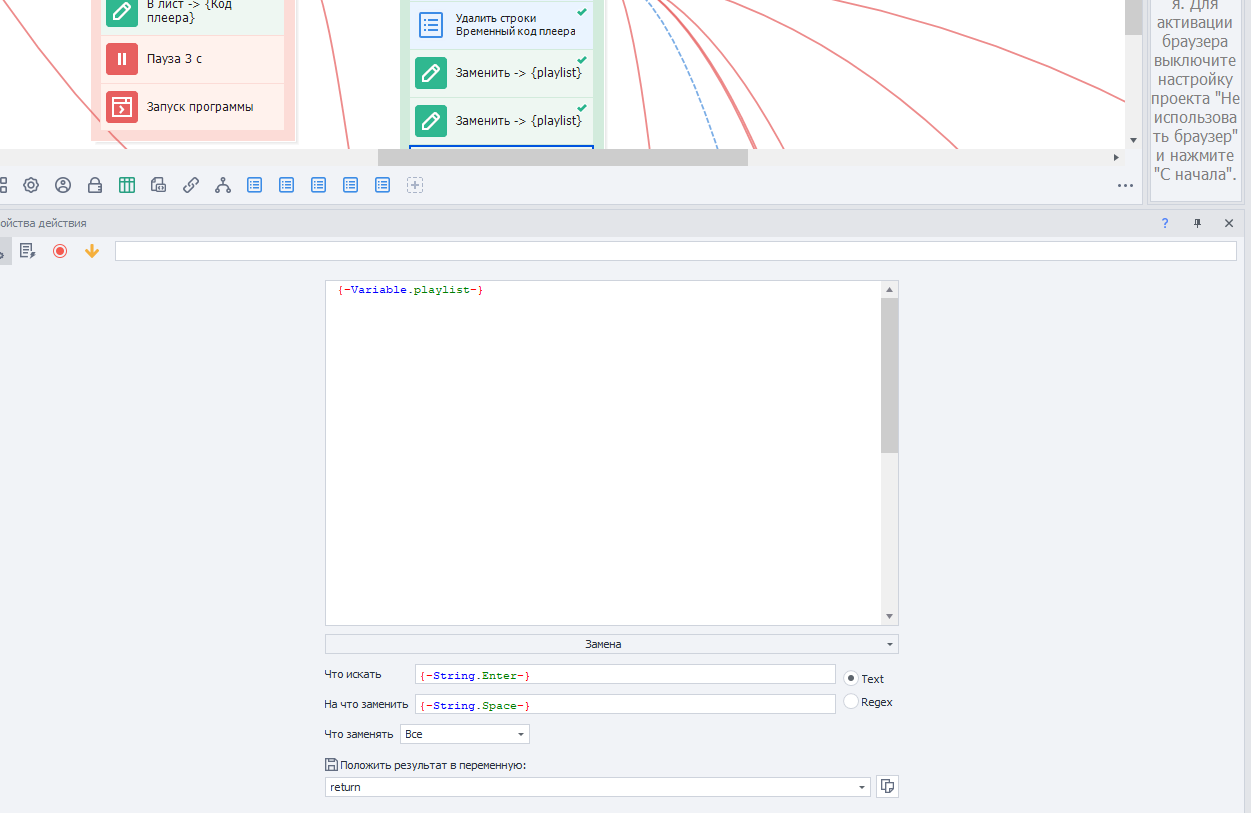This screenshot has height=813, width=1251.
Task: Click the Запуск программы action label
Action: point(200,107)
